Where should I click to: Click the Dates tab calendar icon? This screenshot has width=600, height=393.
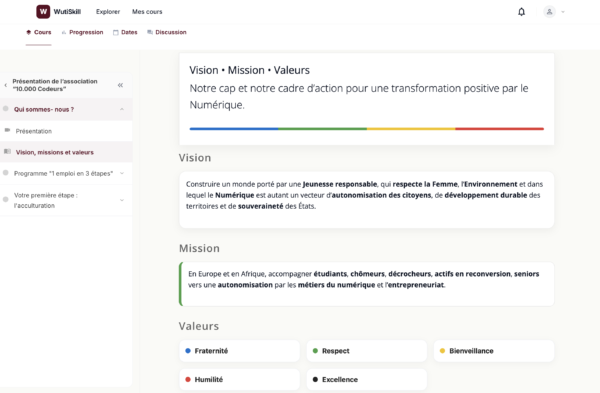coord(116,33)
